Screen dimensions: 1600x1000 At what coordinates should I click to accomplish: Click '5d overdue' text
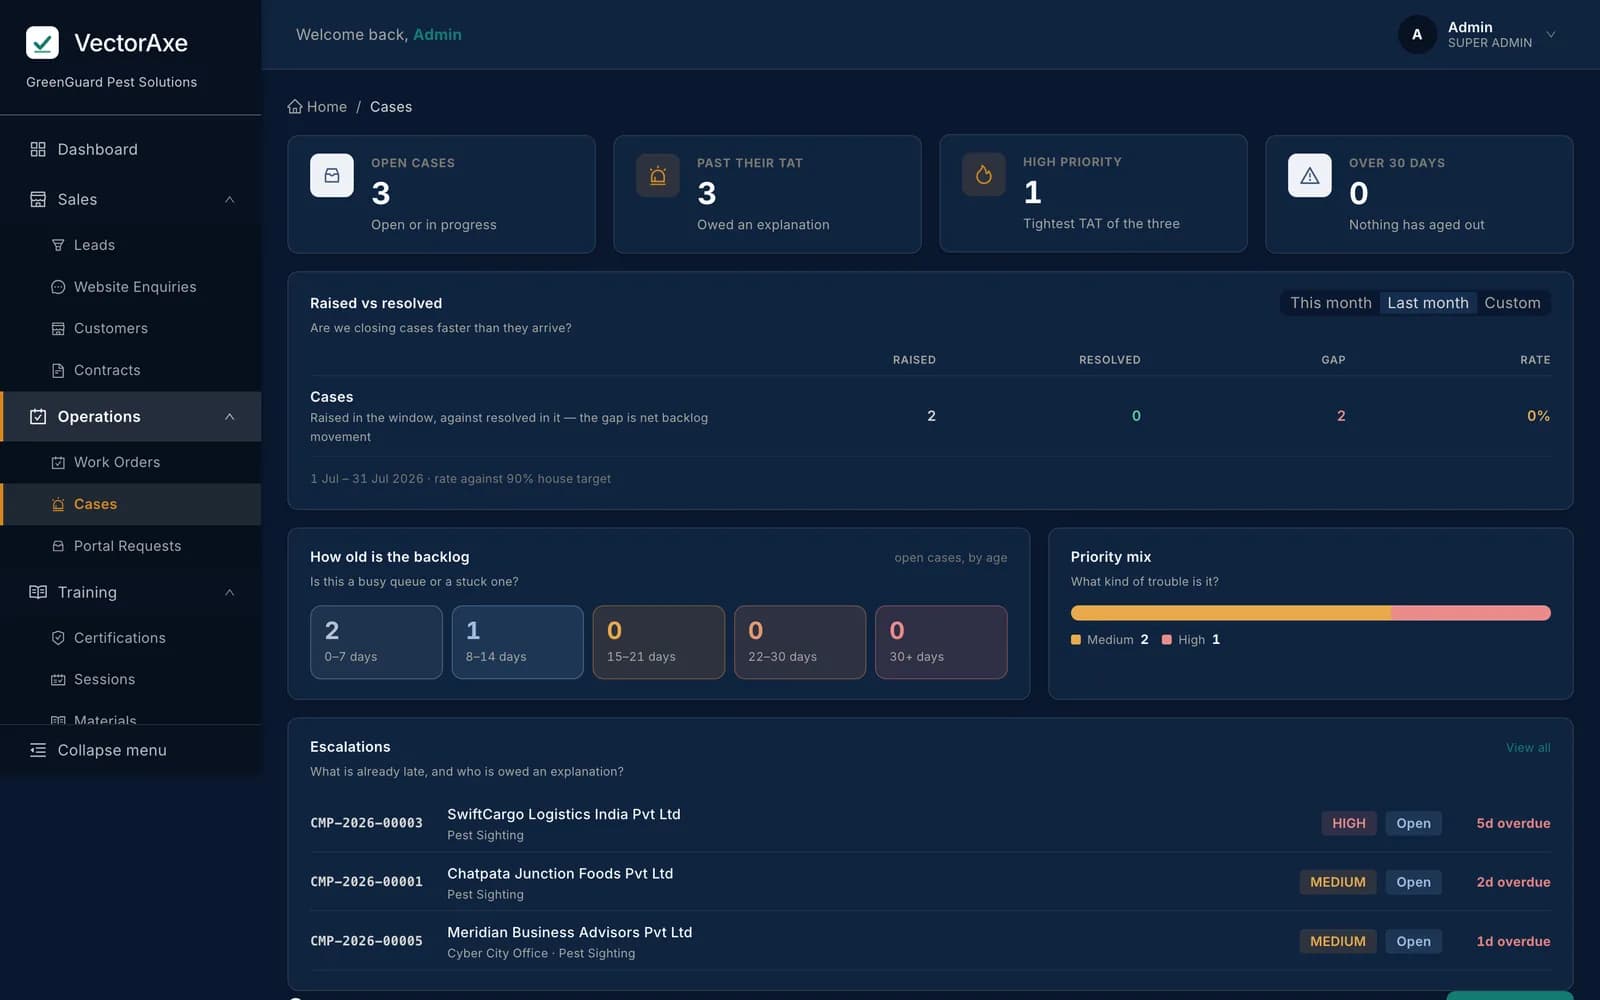pos(1513,823)
